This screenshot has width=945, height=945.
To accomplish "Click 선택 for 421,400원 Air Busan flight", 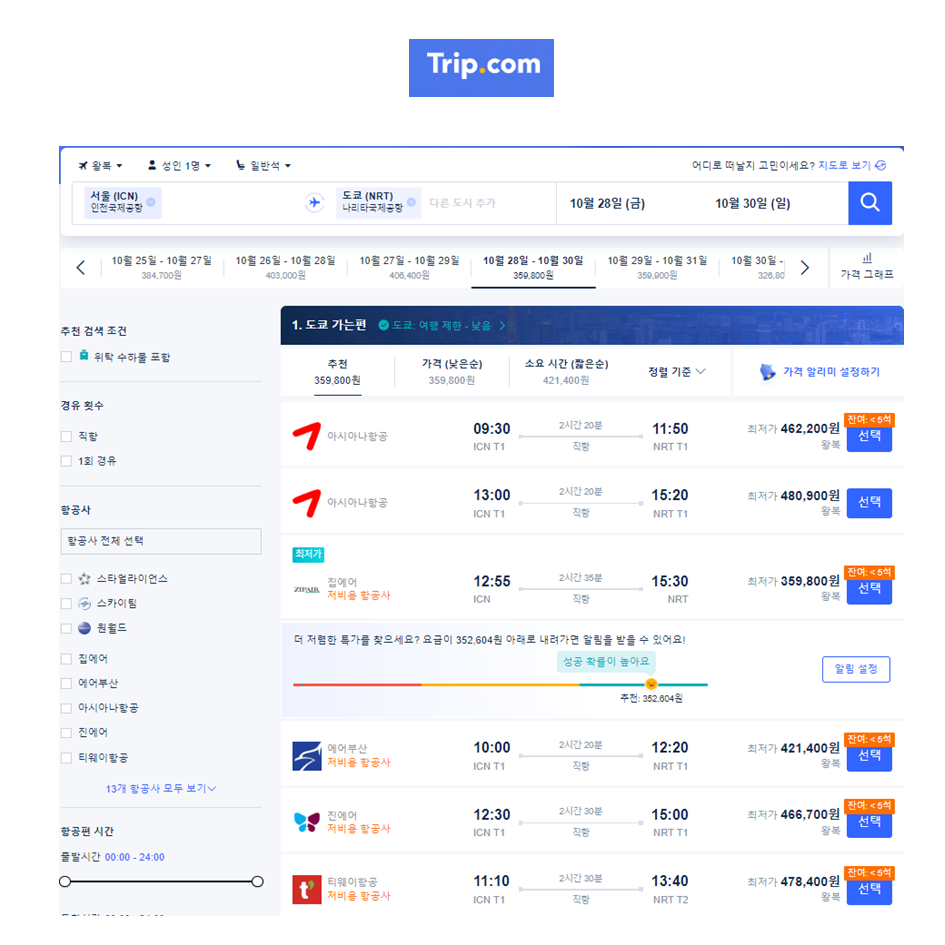I will (x=869, y=756).
